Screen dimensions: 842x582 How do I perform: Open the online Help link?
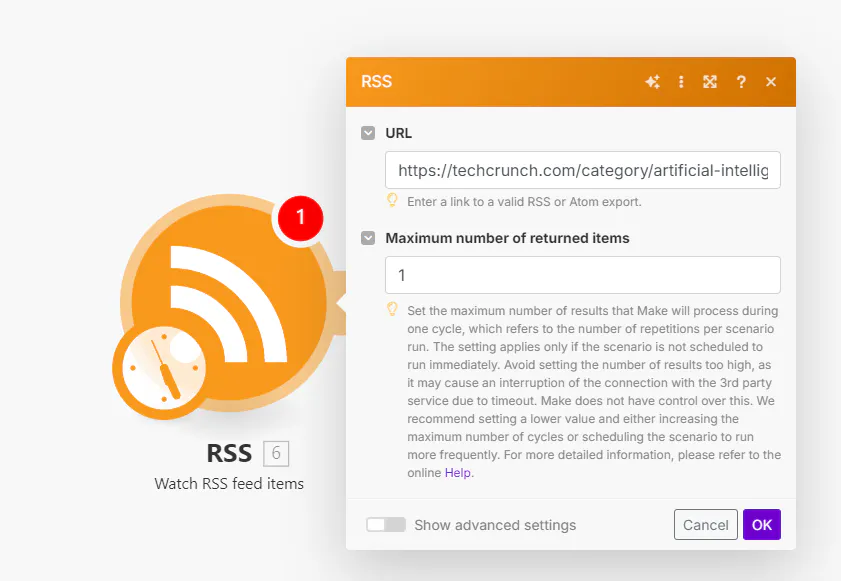[x=458, y=472]
